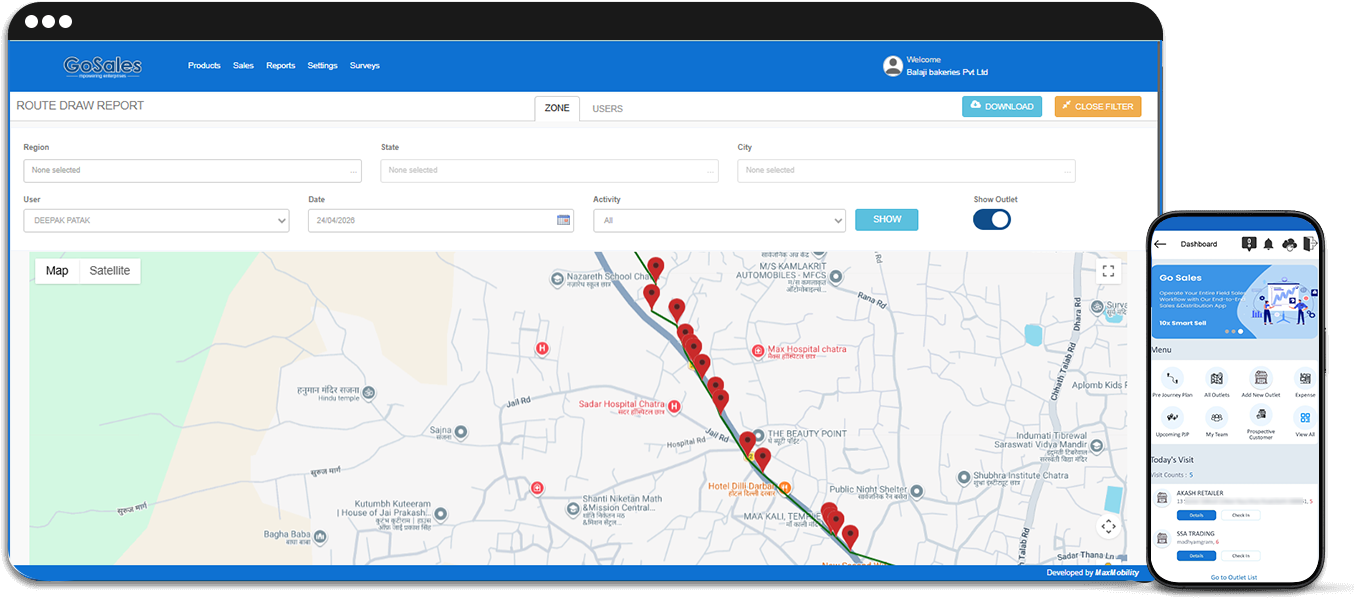Viewport: 1354px width, 599px height.
Task: Tap All Outlets icon on phone
Action: (x=1216, y=379)
